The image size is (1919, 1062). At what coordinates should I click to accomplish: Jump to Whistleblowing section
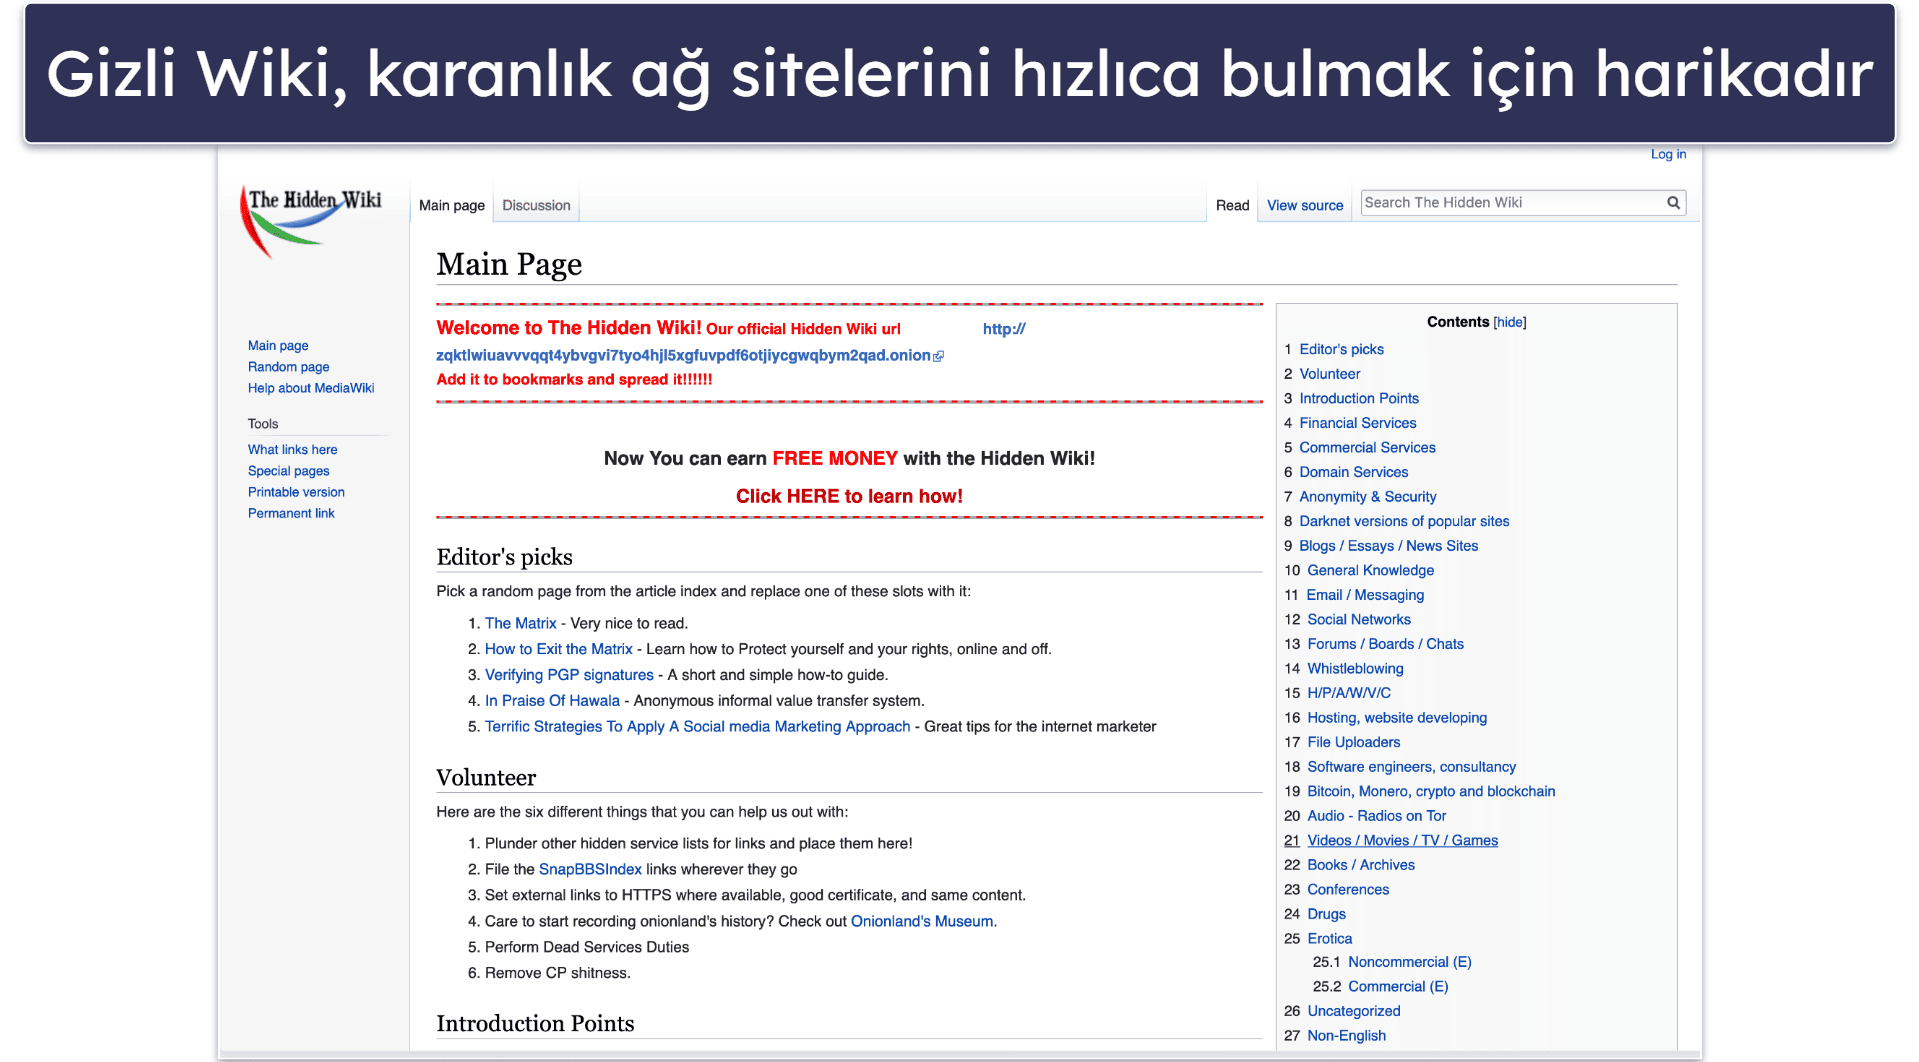pyautogui.click(x=1355, y=669)
